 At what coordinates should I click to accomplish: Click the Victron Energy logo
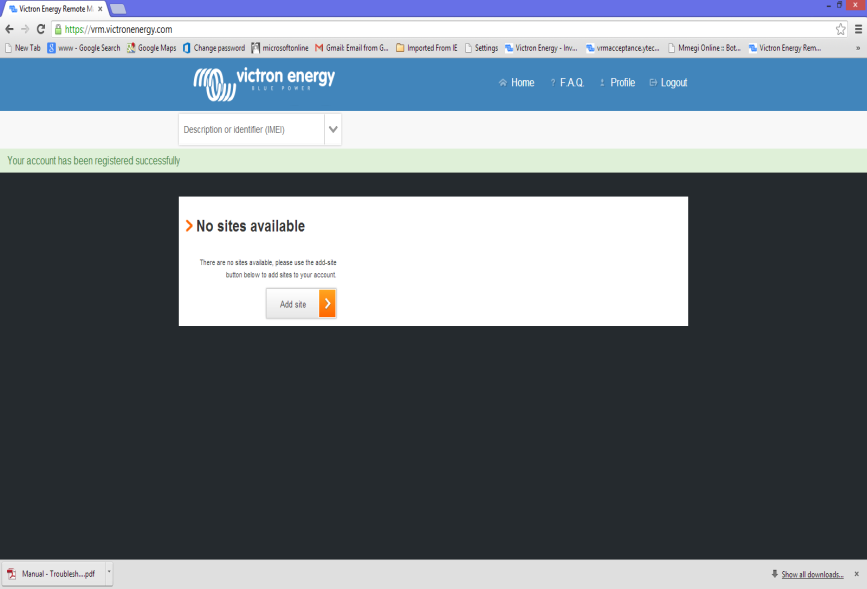pyautogui.click(x=264, y=82)
